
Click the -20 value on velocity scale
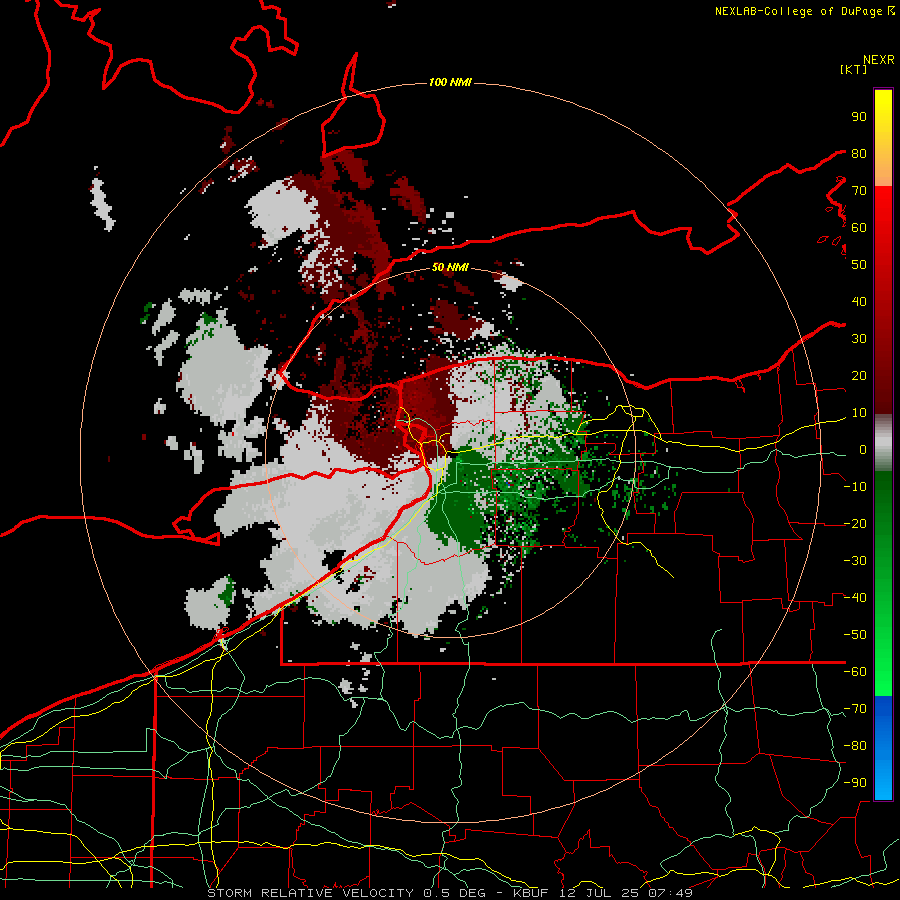pos(855,524)
